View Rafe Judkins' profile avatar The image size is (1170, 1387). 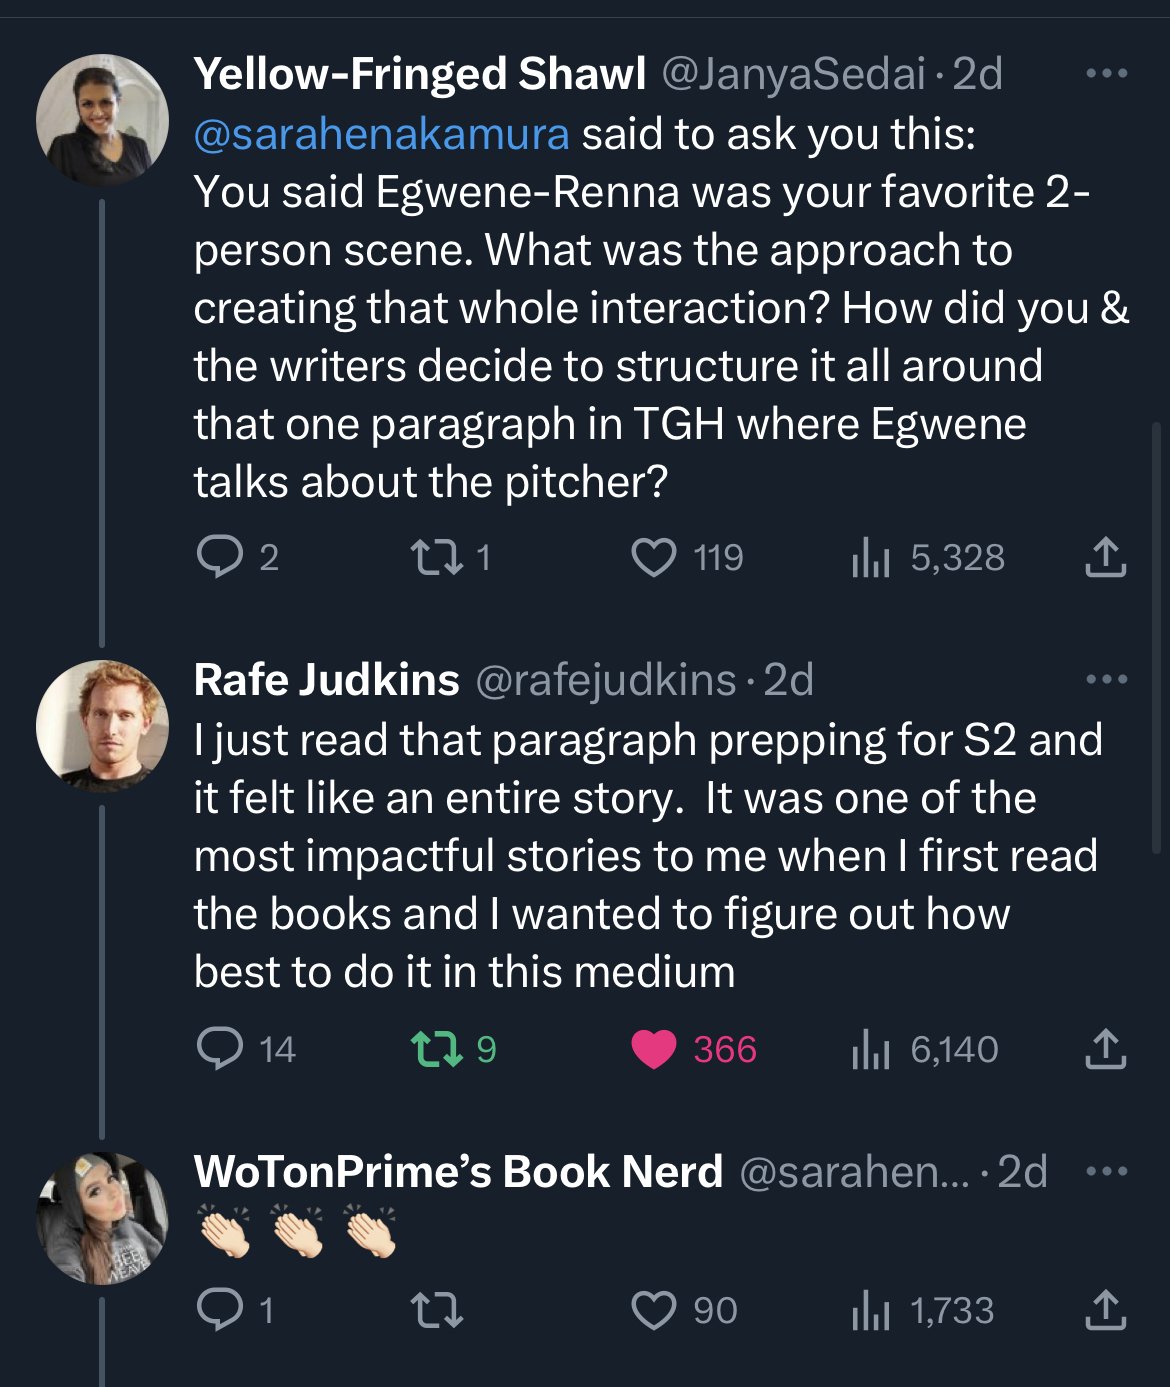[x=102, y=725]
